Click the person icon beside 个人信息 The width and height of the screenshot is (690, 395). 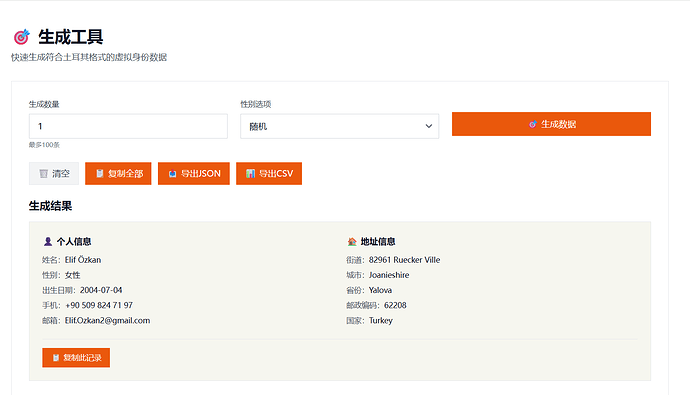click(x=48, y=241)
